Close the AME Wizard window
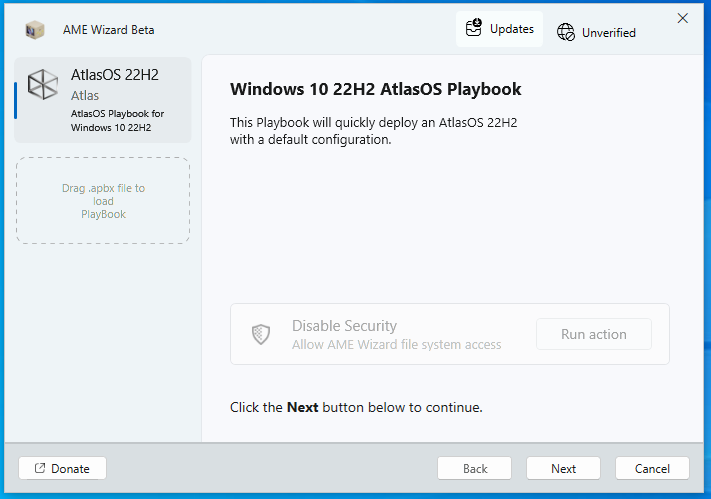Viewport: 711px width, 499px height. [683, 18]
